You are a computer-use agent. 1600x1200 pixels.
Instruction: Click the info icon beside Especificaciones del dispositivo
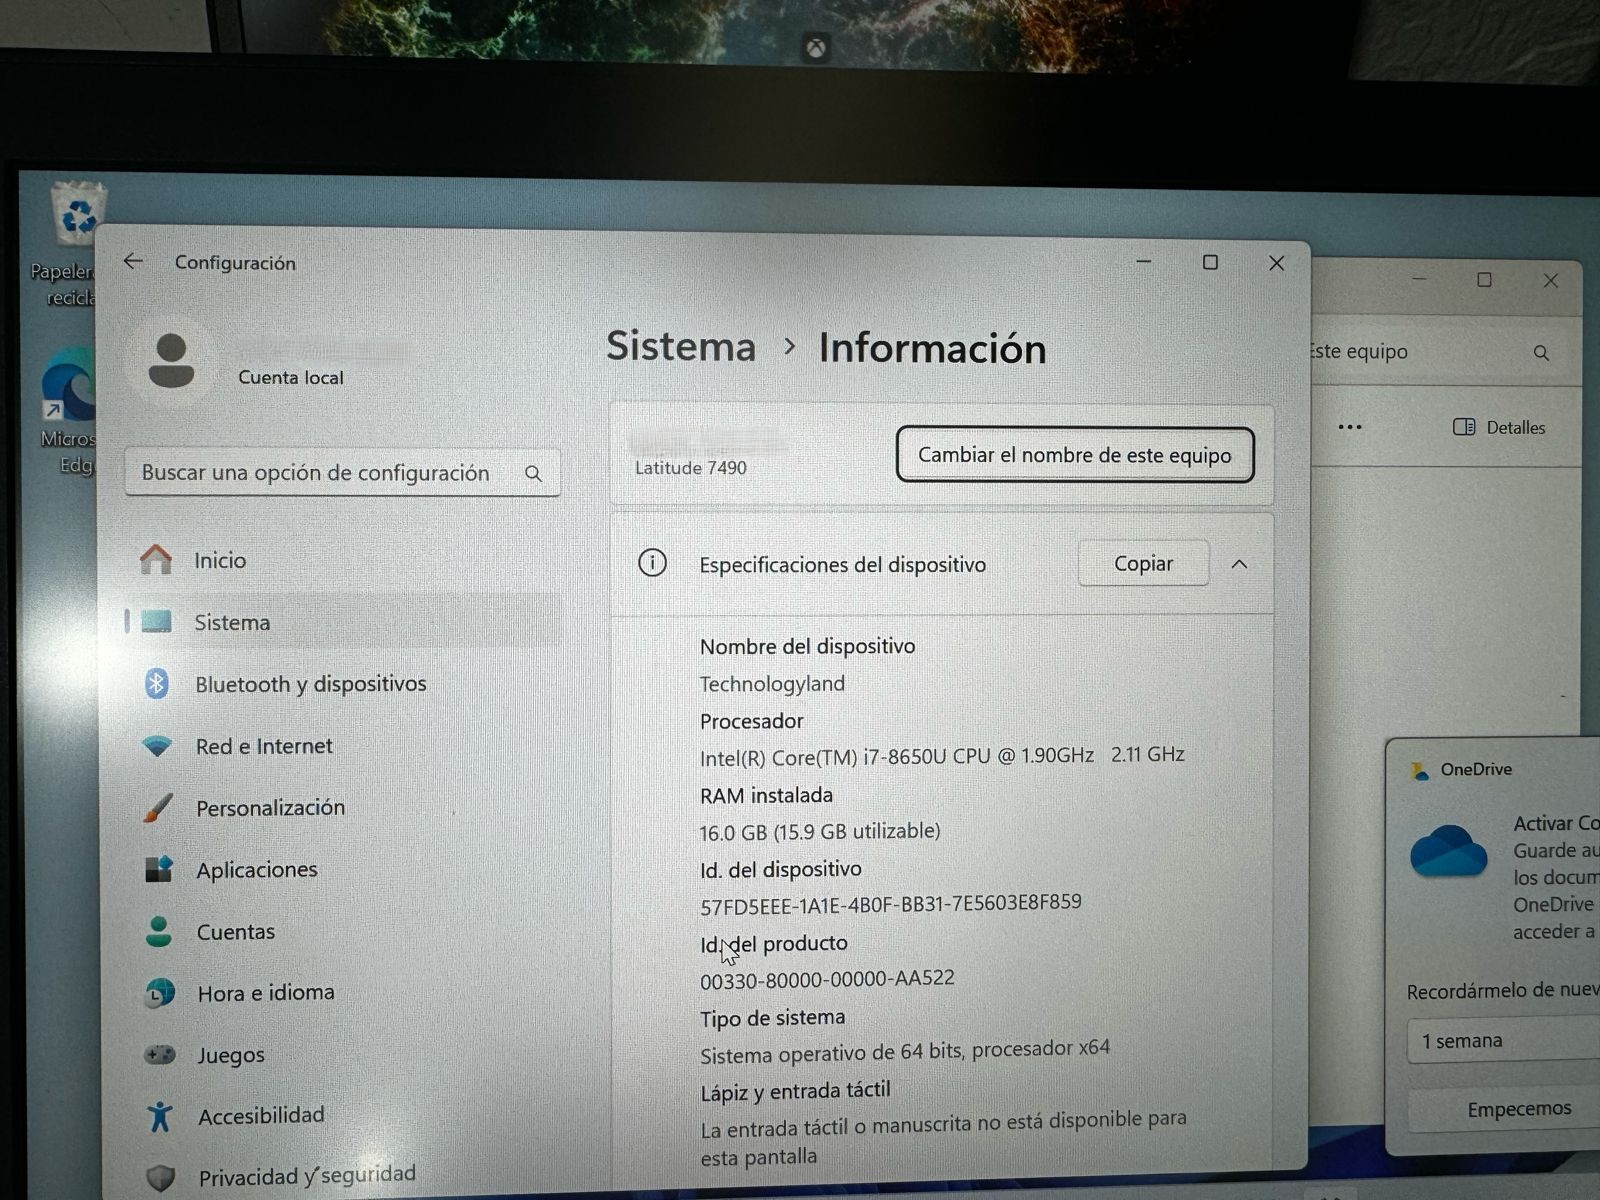point(652,563)
